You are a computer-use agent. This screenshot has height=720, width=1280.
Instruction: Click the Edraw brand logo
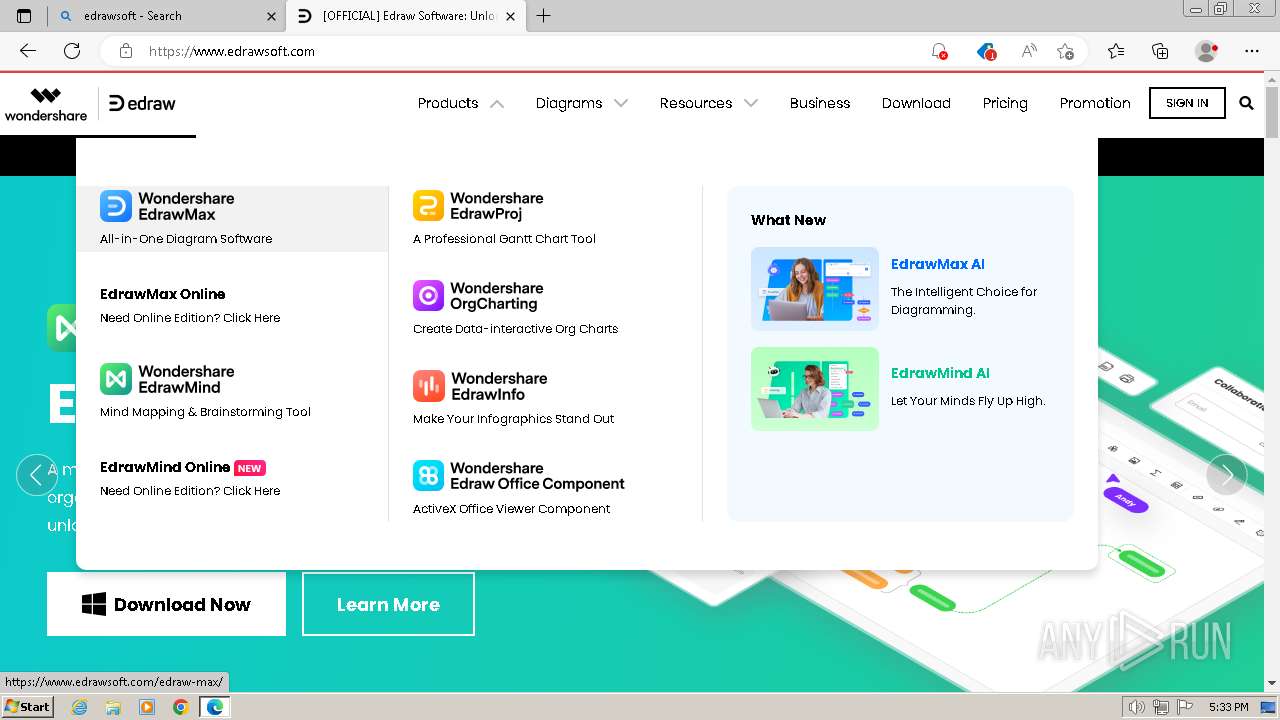pyautogui.click(x=142, y=103)
